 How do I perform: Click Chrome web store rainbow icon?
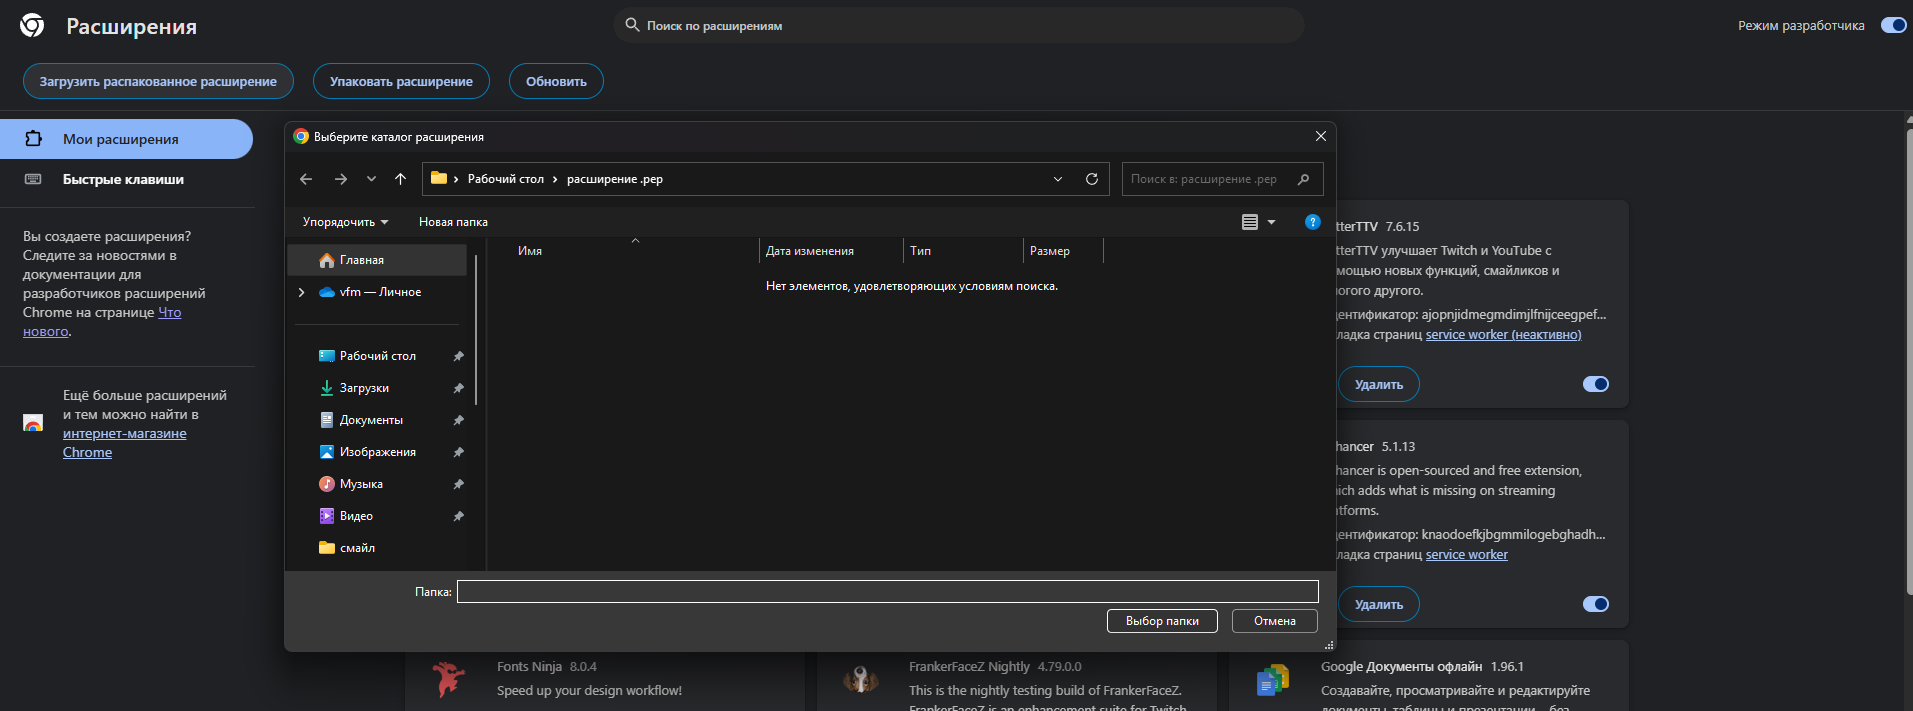pos(33,423)
